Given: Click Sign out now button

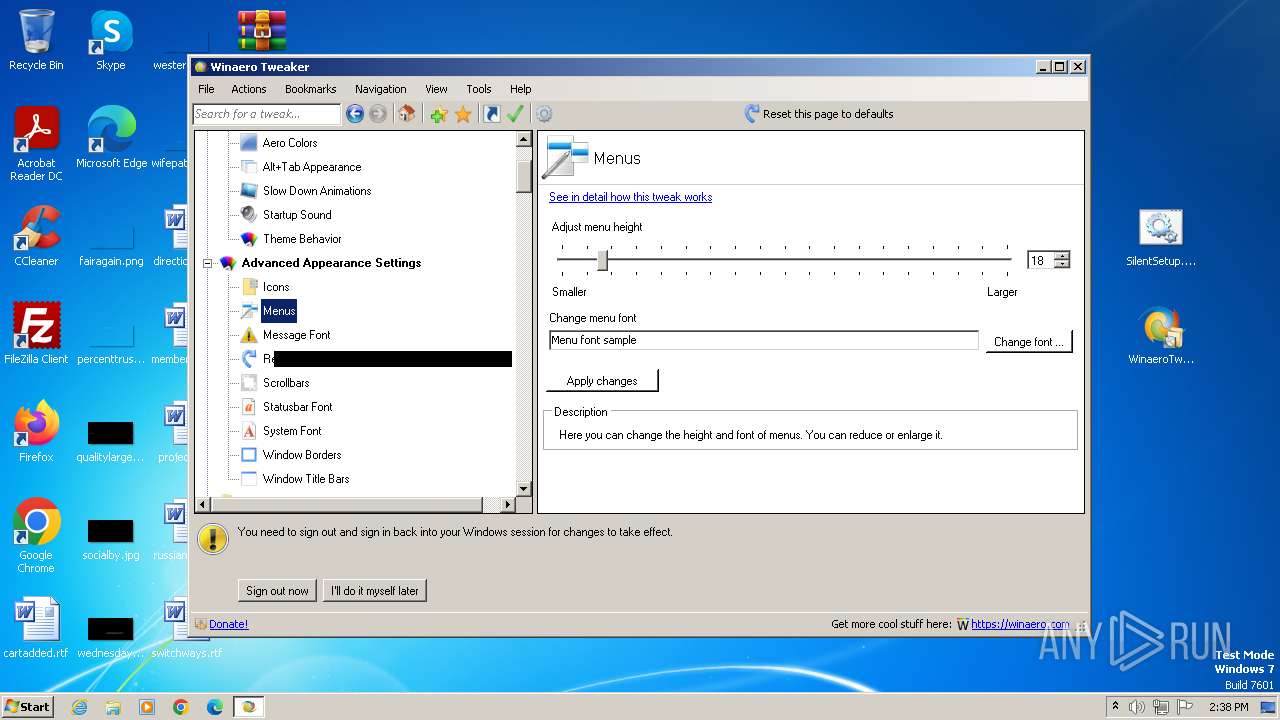Looking at the screenshot, I should [x=278, y=591].
